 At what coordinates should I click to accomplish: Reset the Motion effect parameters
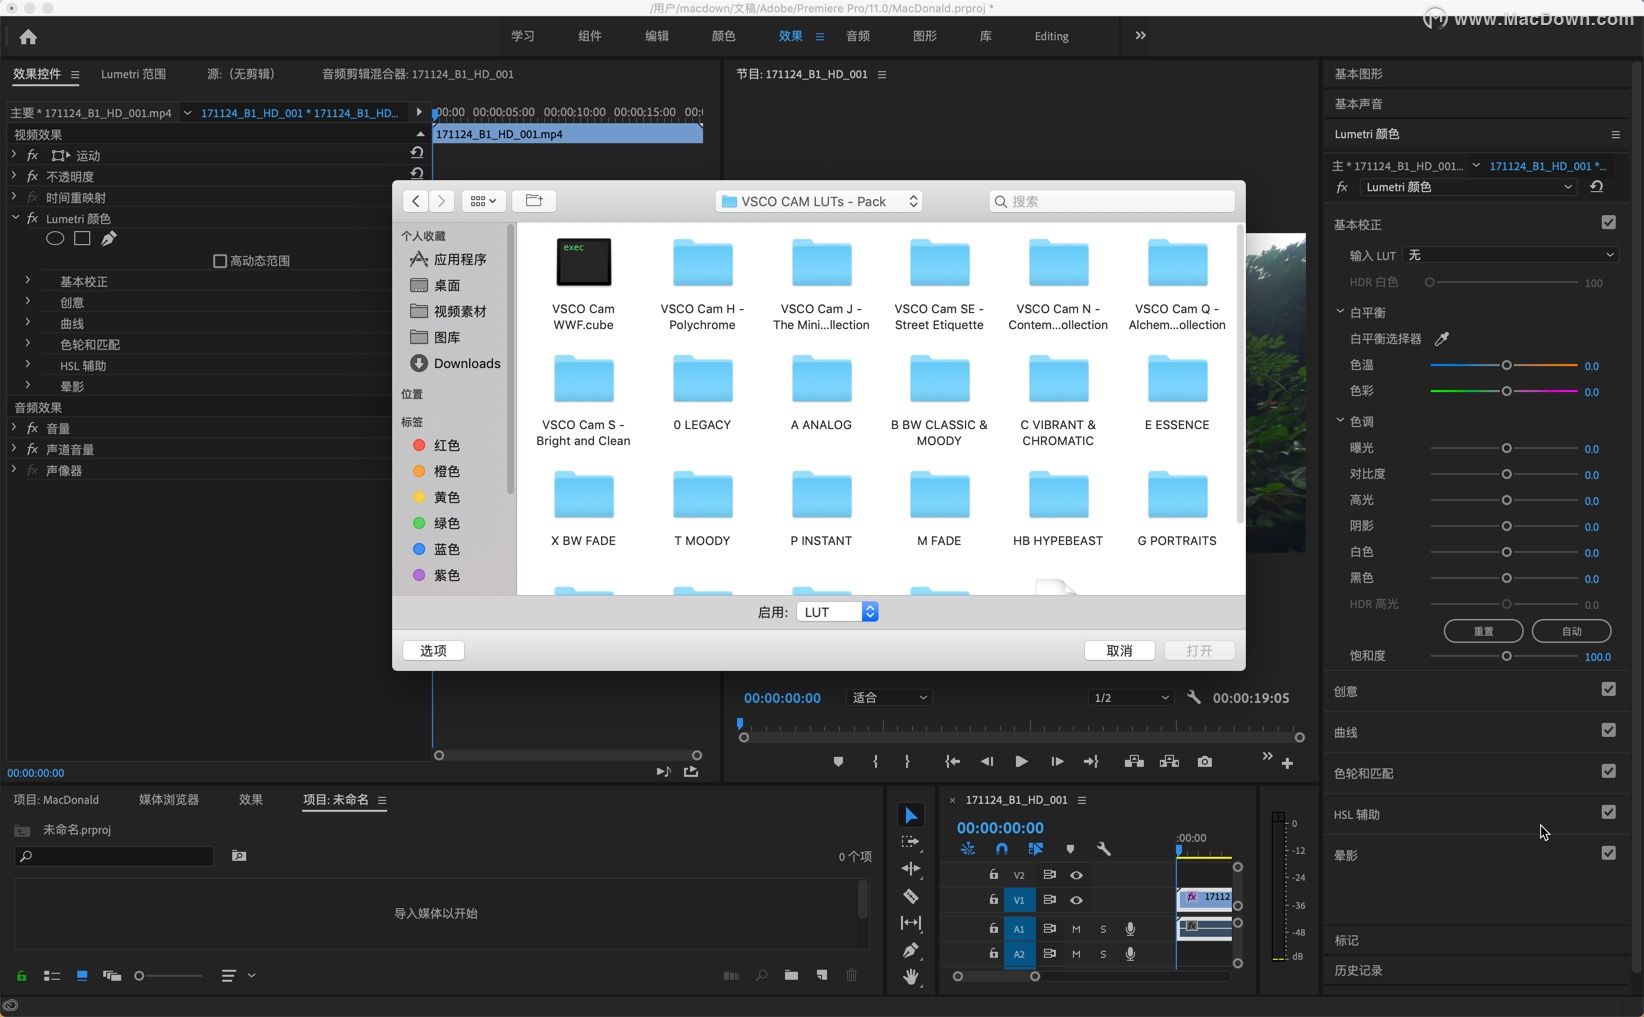point(417,153)
